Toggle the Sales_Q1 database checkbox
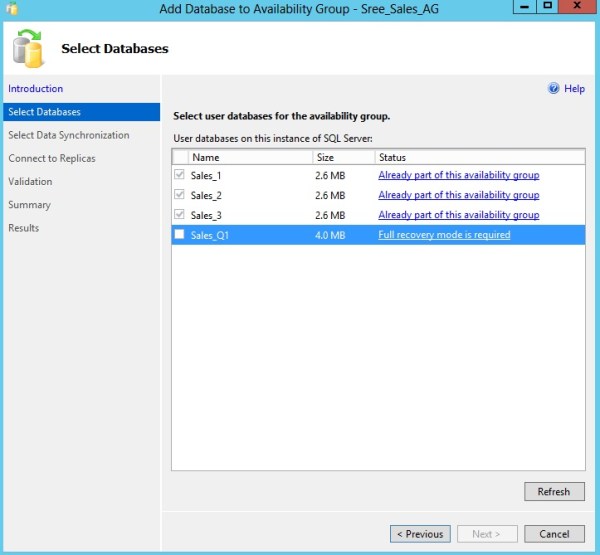600x555 pixels. (x=180, y=235)
